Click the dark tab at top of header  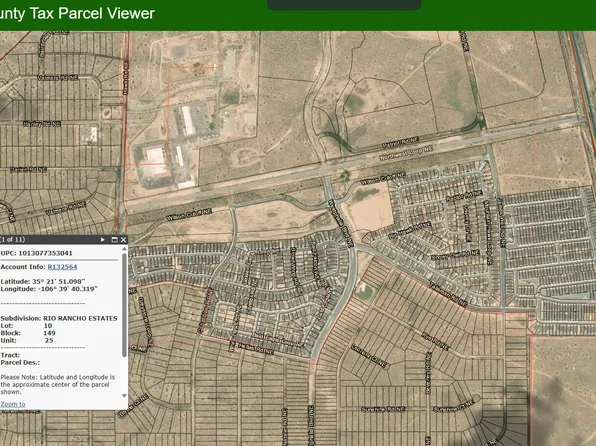click(344, 5)
